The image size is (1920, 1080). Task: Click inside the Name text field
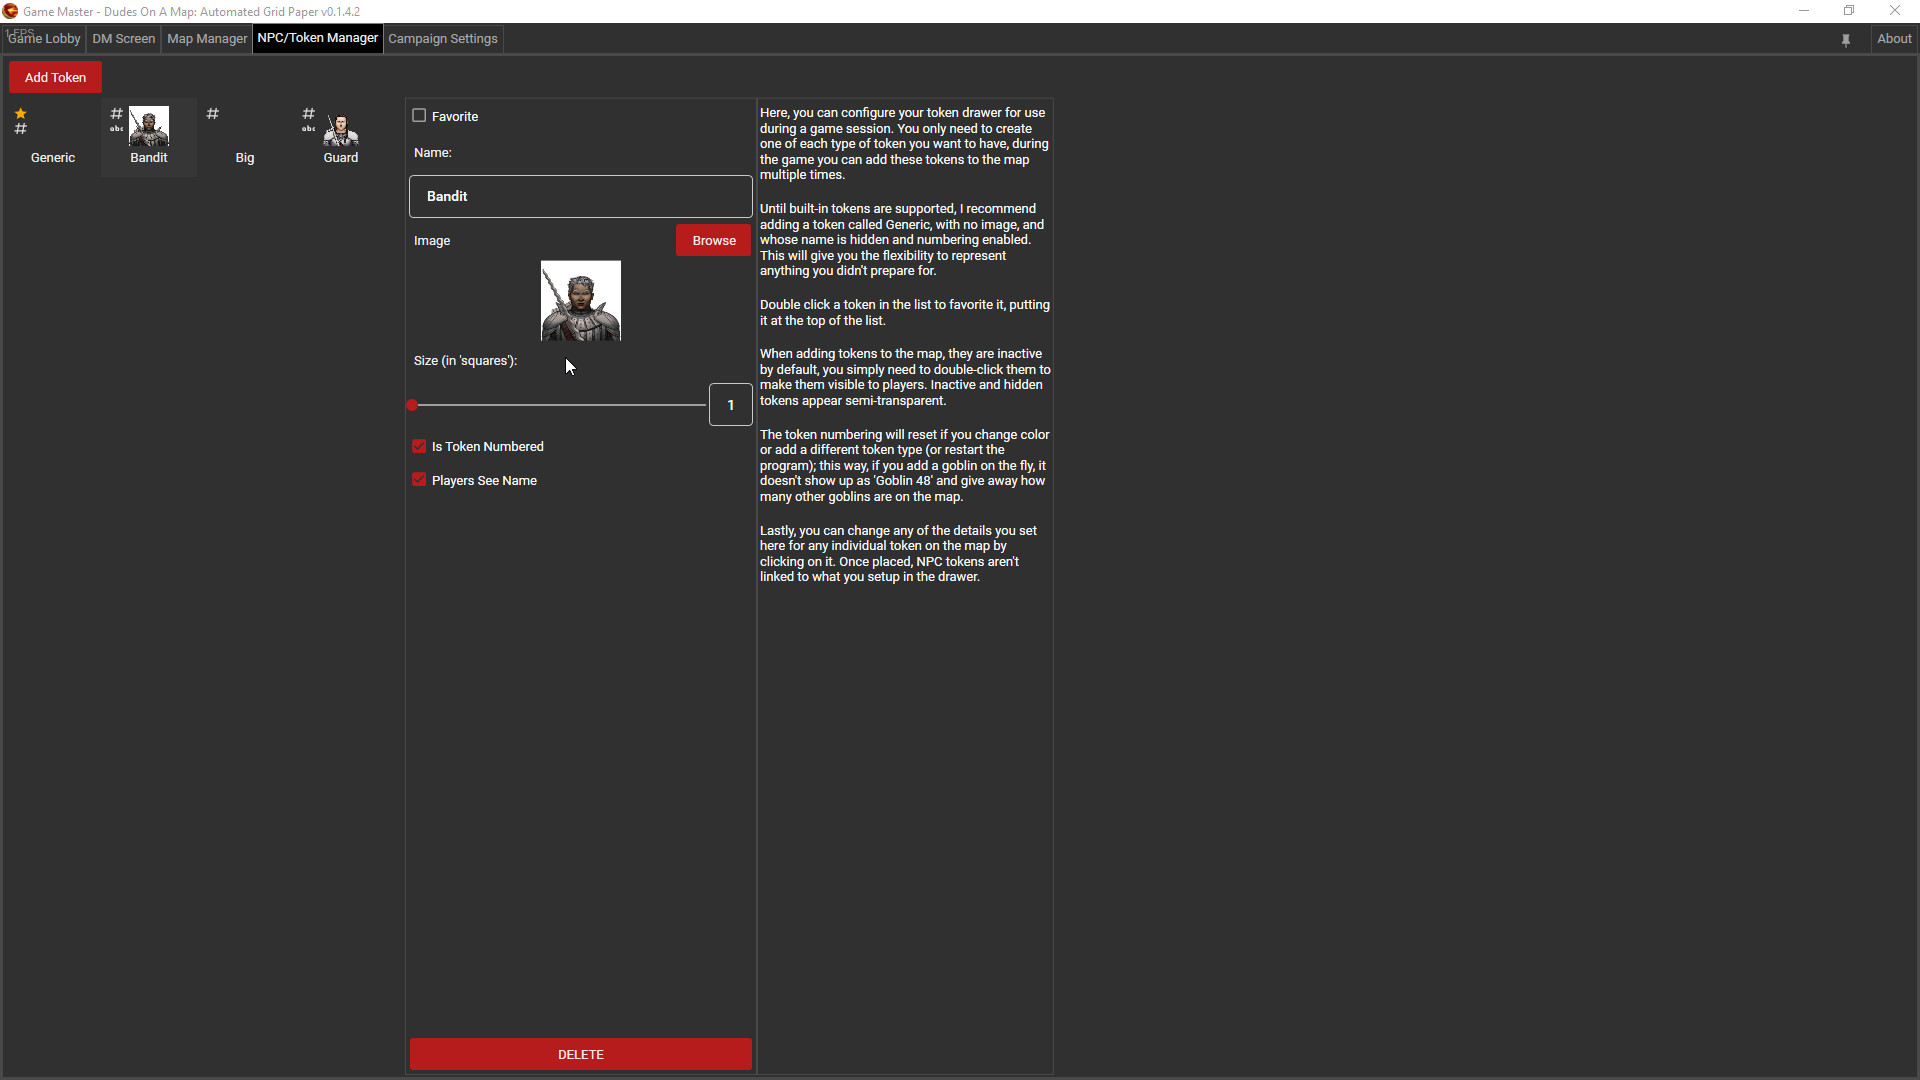[x=580, y=196]
